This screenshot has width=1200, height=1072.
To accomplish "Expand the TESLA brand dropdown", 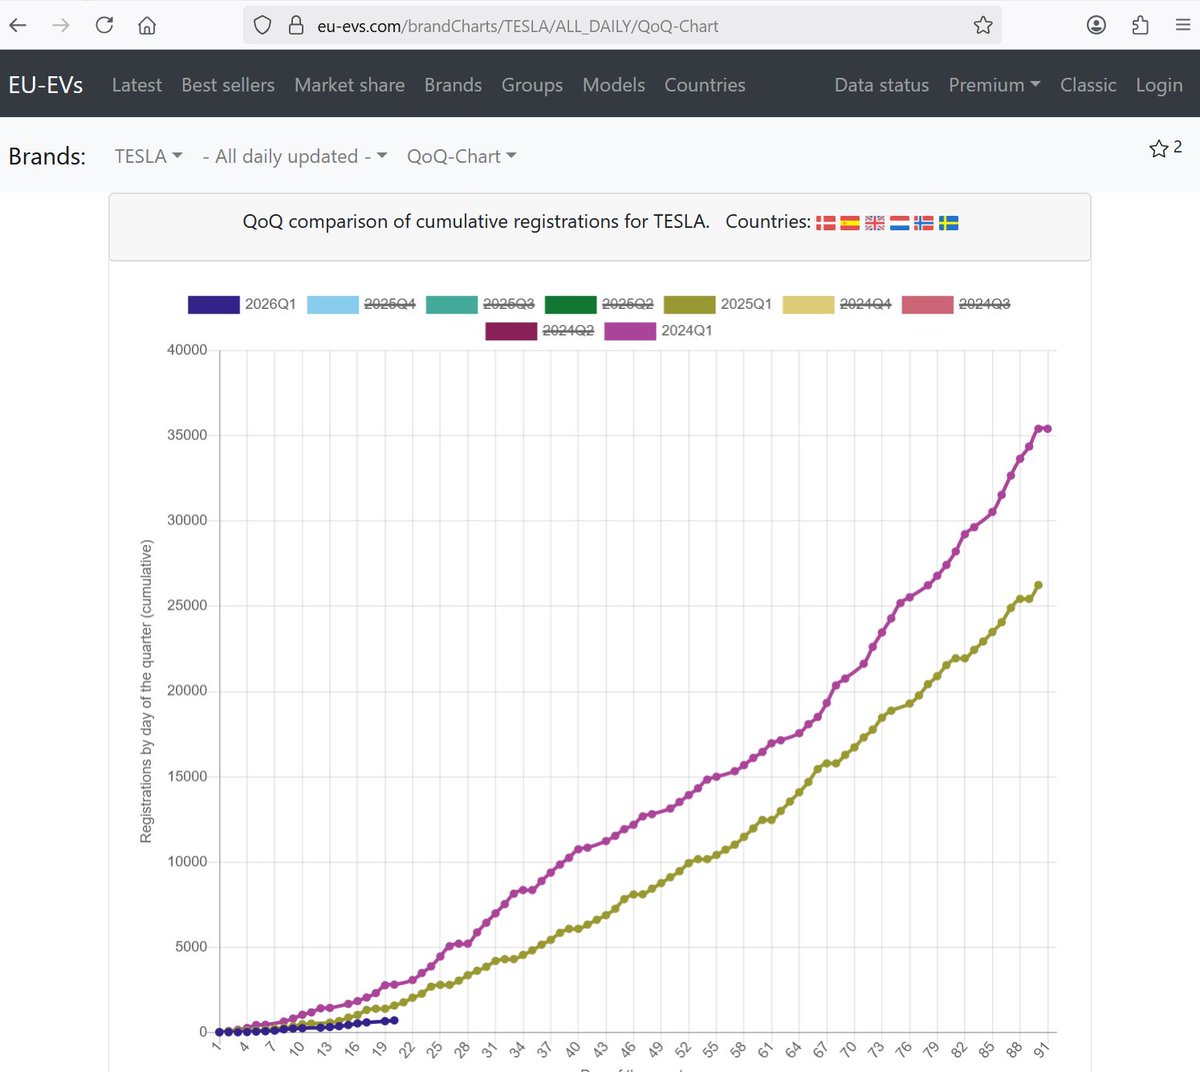I will point(148,156).
